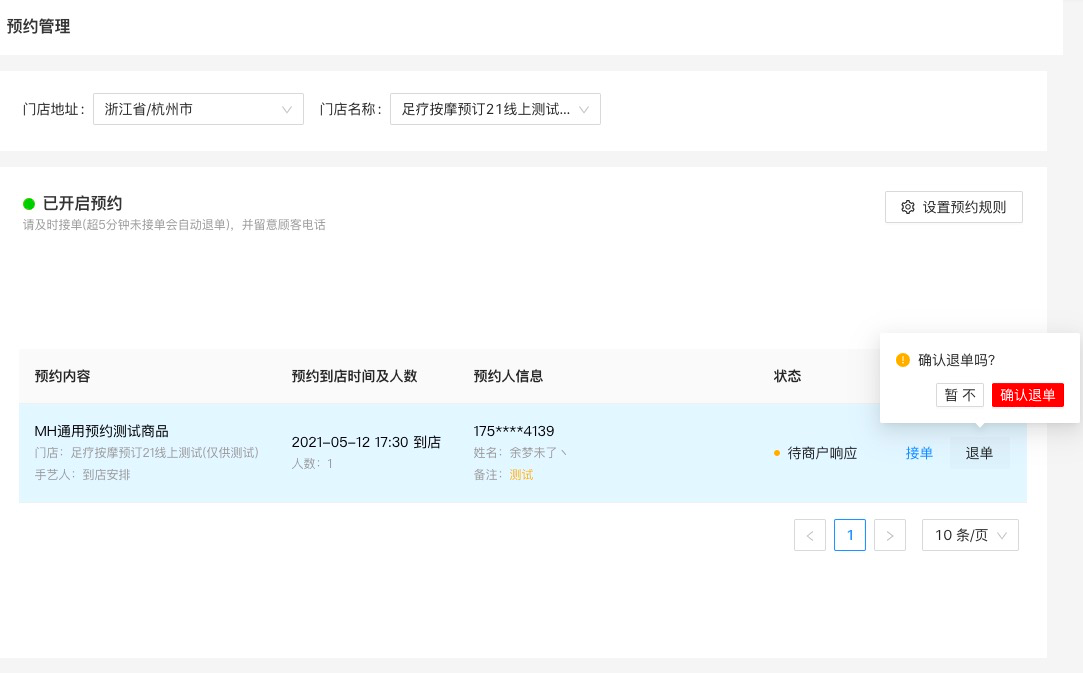
Task: Click the 2021-05-12 17:30 到店 time
Action: [x=366, y=442]
